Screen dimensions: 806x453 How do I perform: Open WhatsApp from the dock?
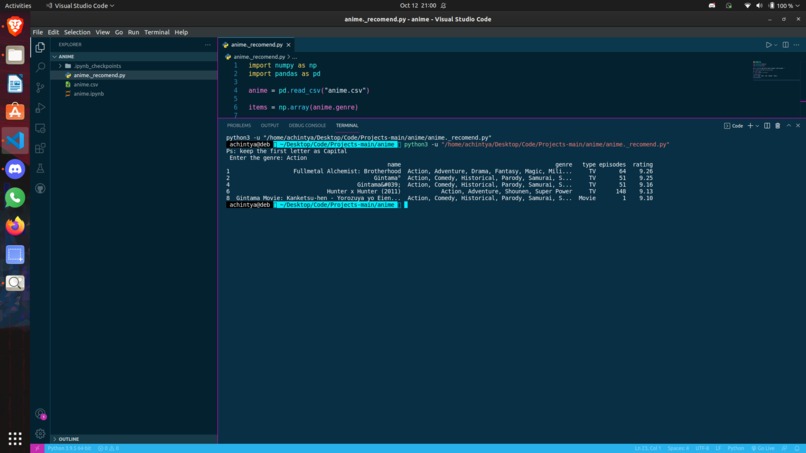tap(15, 197)
